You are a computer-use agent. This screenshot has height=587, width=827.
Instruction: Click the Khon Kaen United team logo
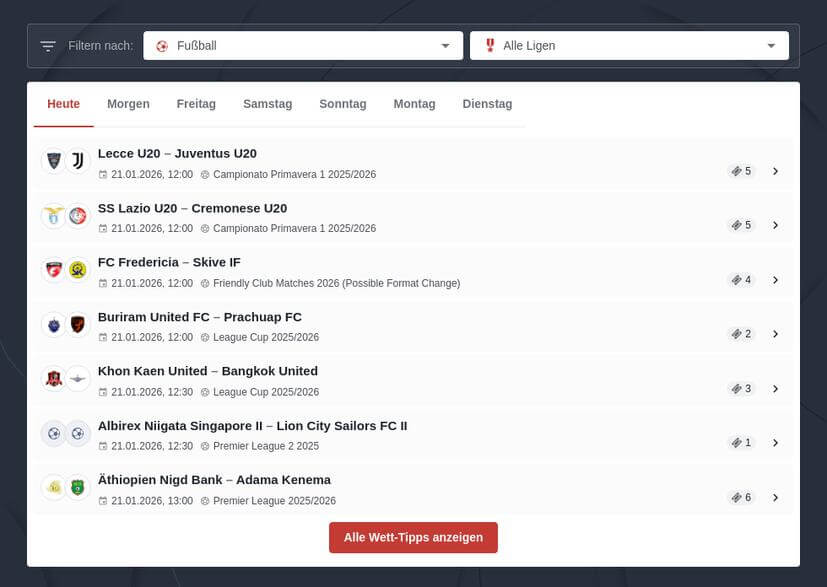coord(53,378)
